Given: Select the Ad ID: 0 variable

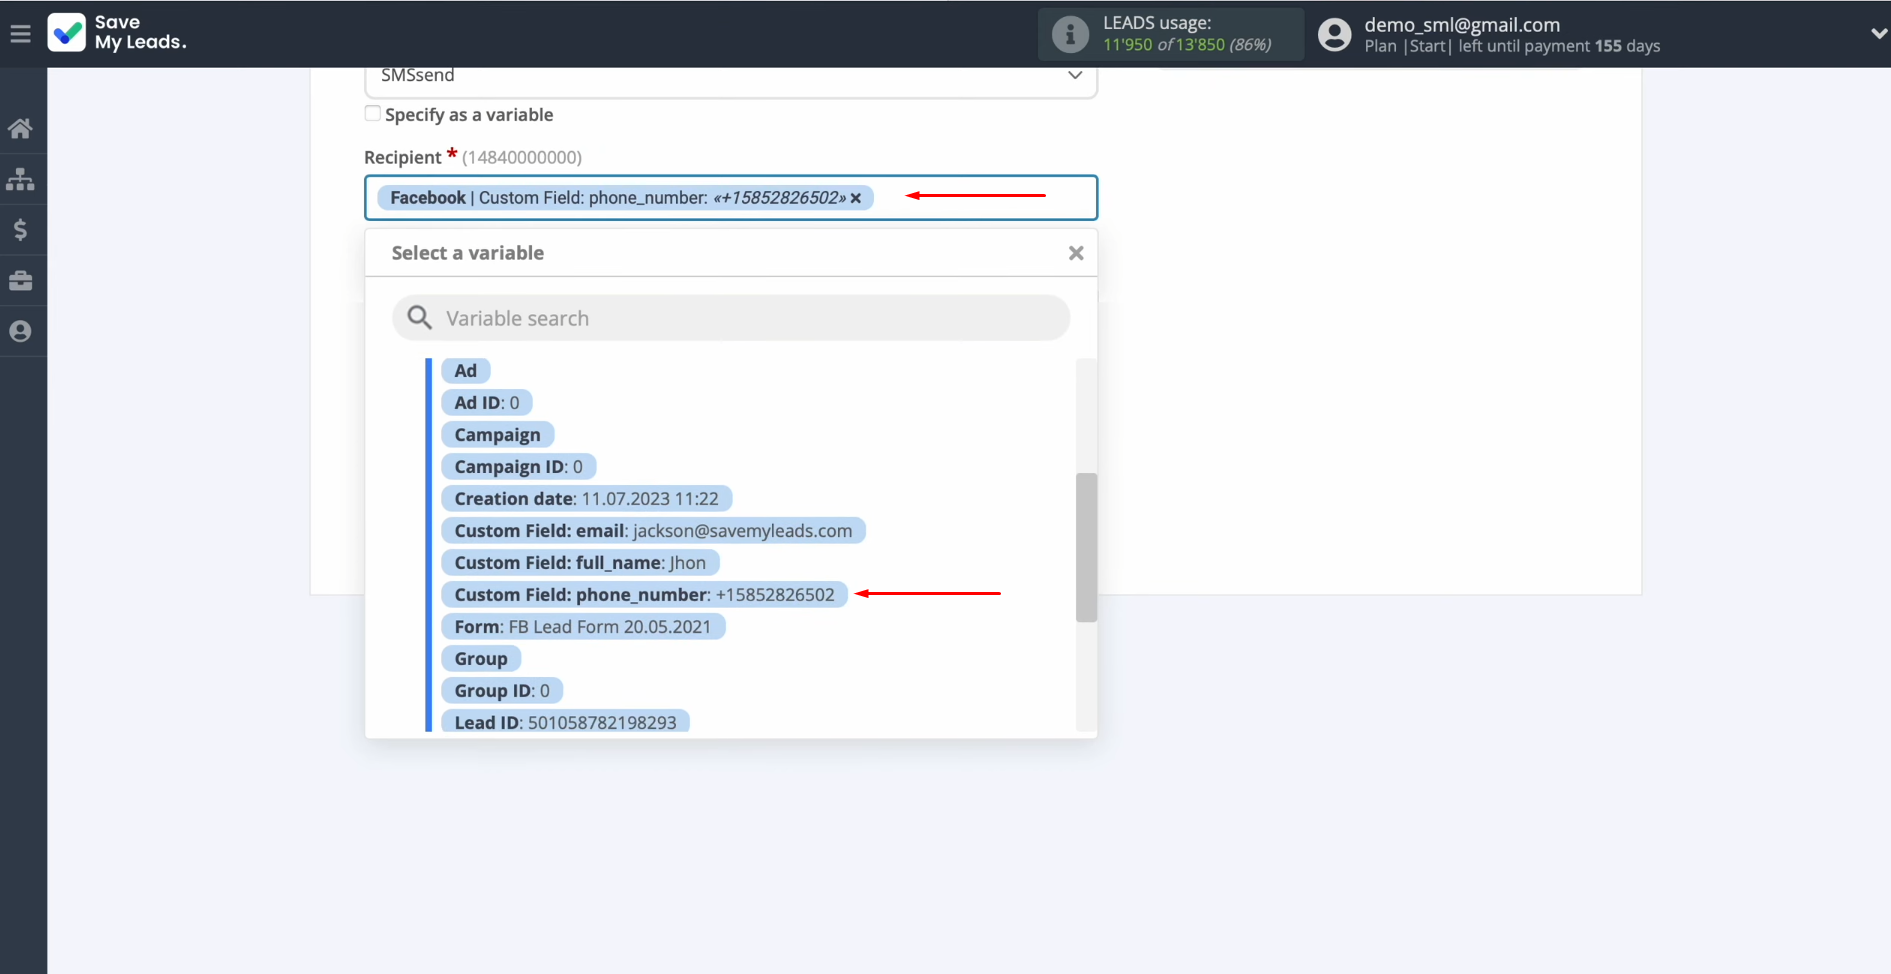Looking at the screenshot, I should 487,403.
